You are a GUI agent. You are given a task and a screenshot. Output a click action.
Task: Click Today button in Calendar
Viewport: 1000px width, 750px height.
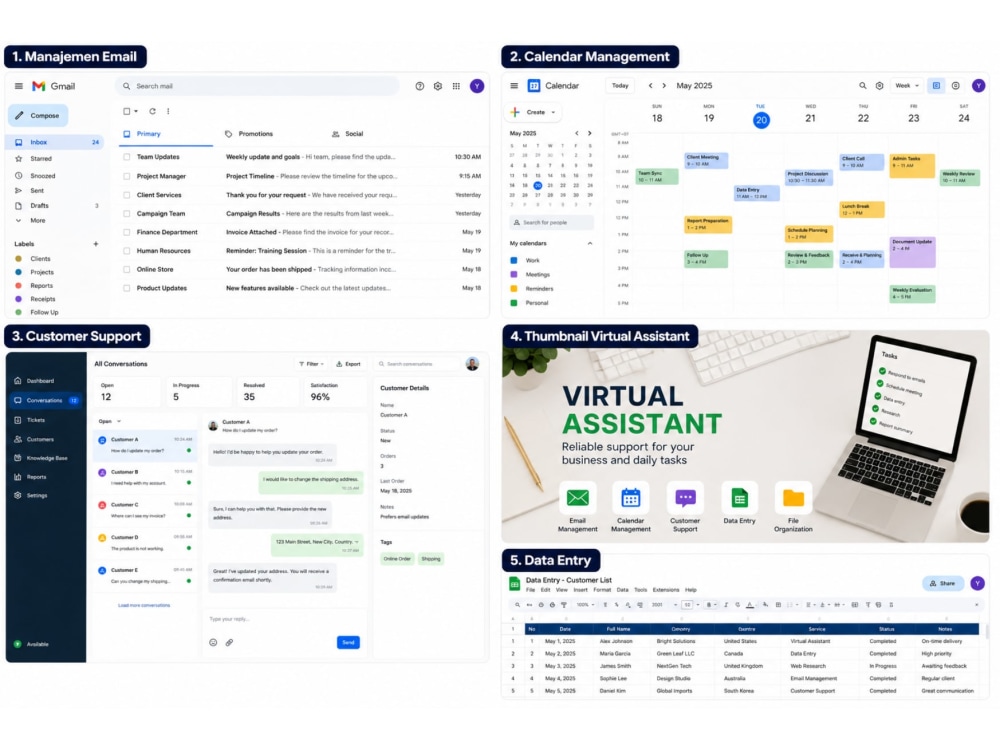click(x=620, y=85)
